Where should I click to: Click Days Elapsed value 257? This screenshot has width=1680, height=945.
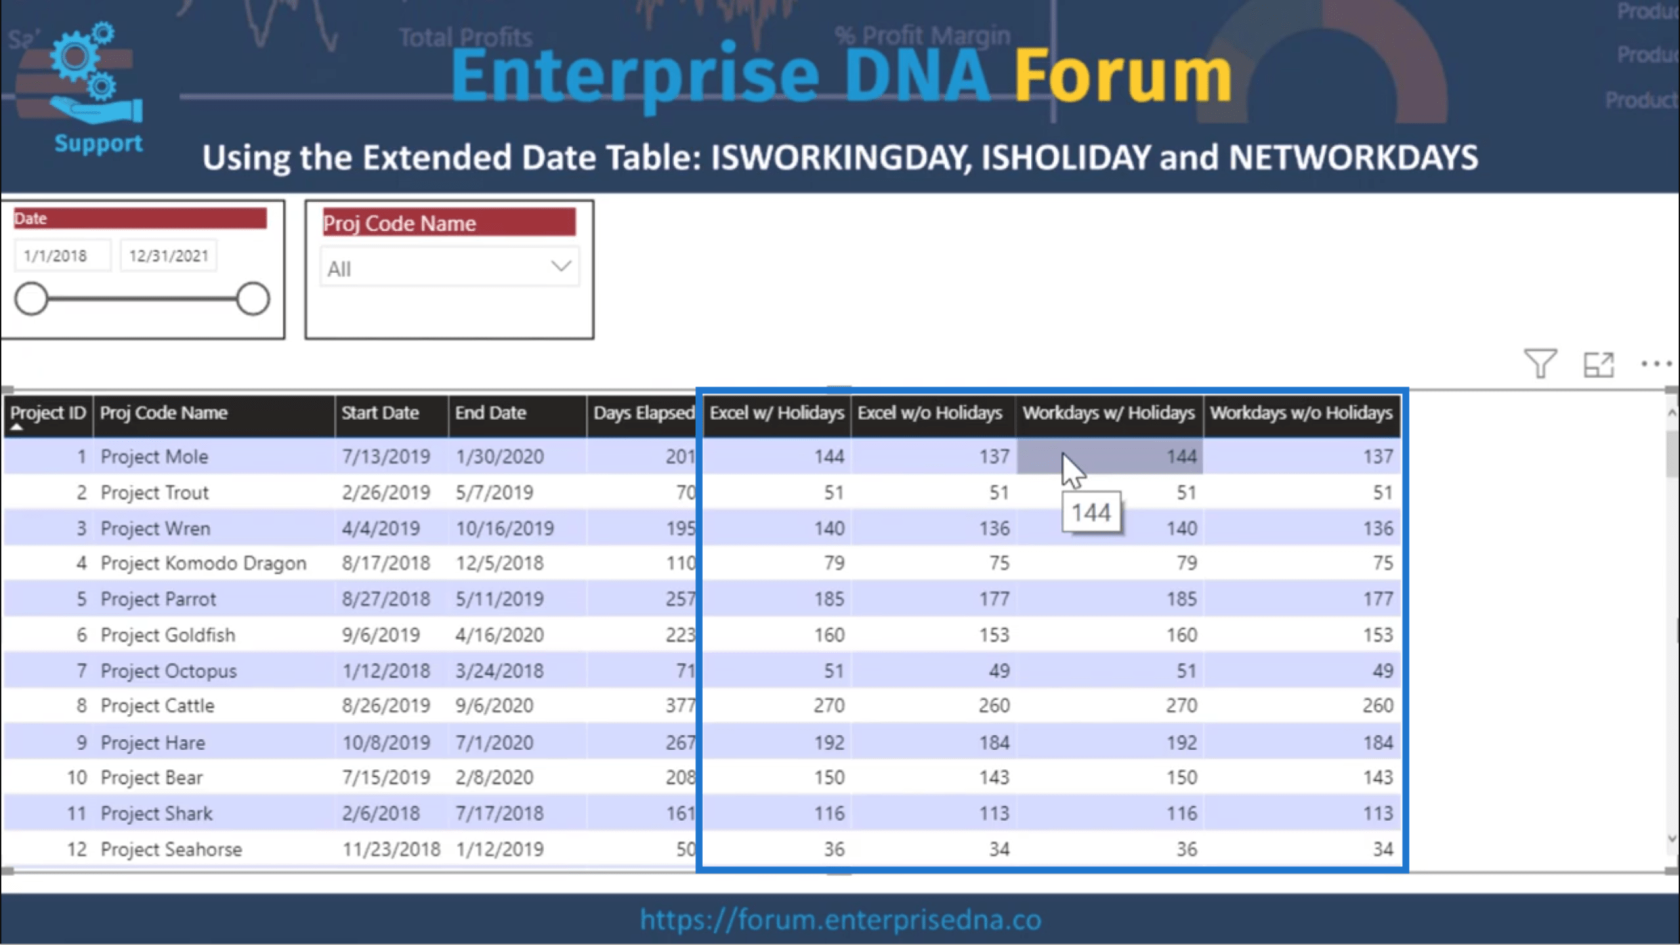(680, 599)
